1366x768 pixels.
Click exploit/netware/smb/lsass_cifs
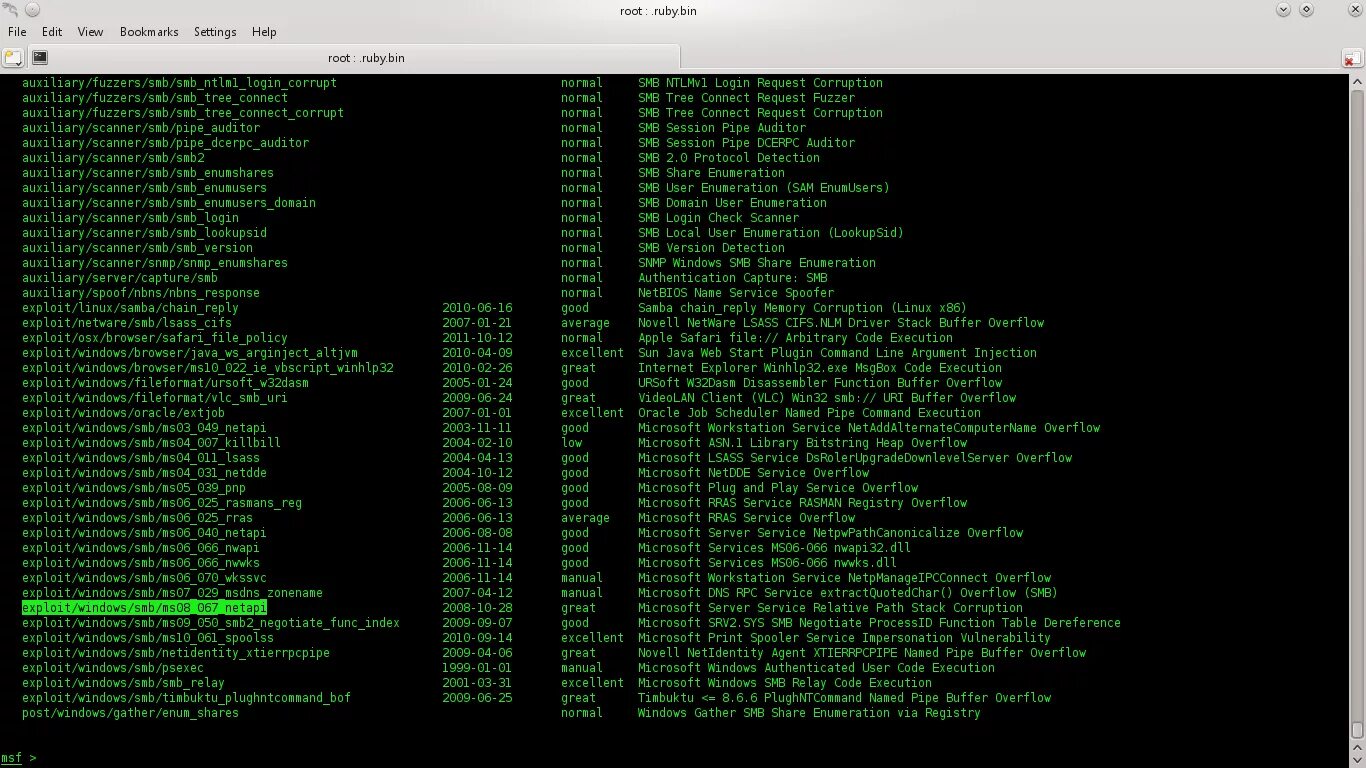127,323
